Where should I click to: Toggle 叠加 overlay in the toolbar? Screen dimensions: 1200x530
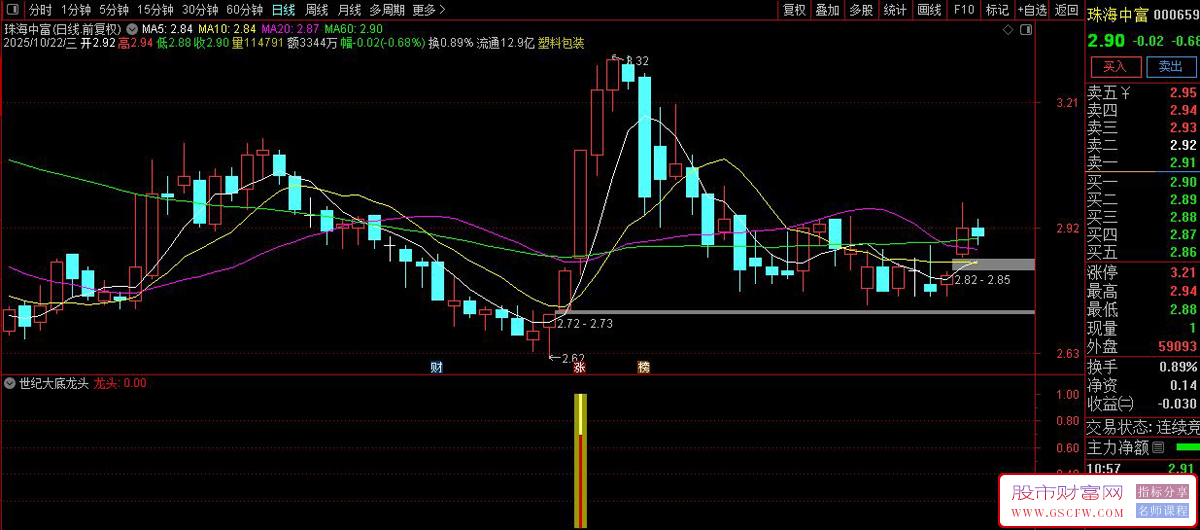(x=827, y=10)
